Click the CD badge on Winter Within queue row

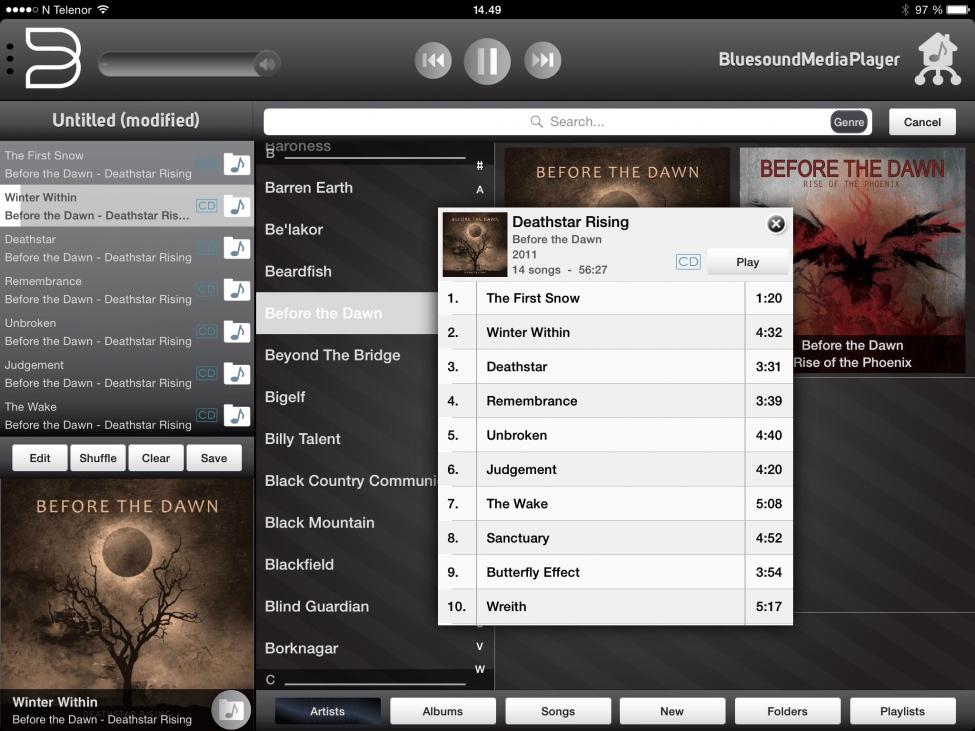click(x=206, y=206)
